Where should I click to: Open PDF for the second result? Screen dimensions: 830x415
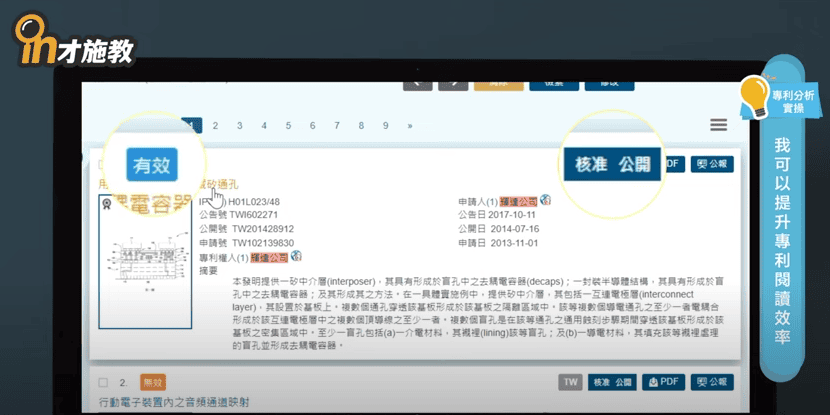click(x=663, y=382)
